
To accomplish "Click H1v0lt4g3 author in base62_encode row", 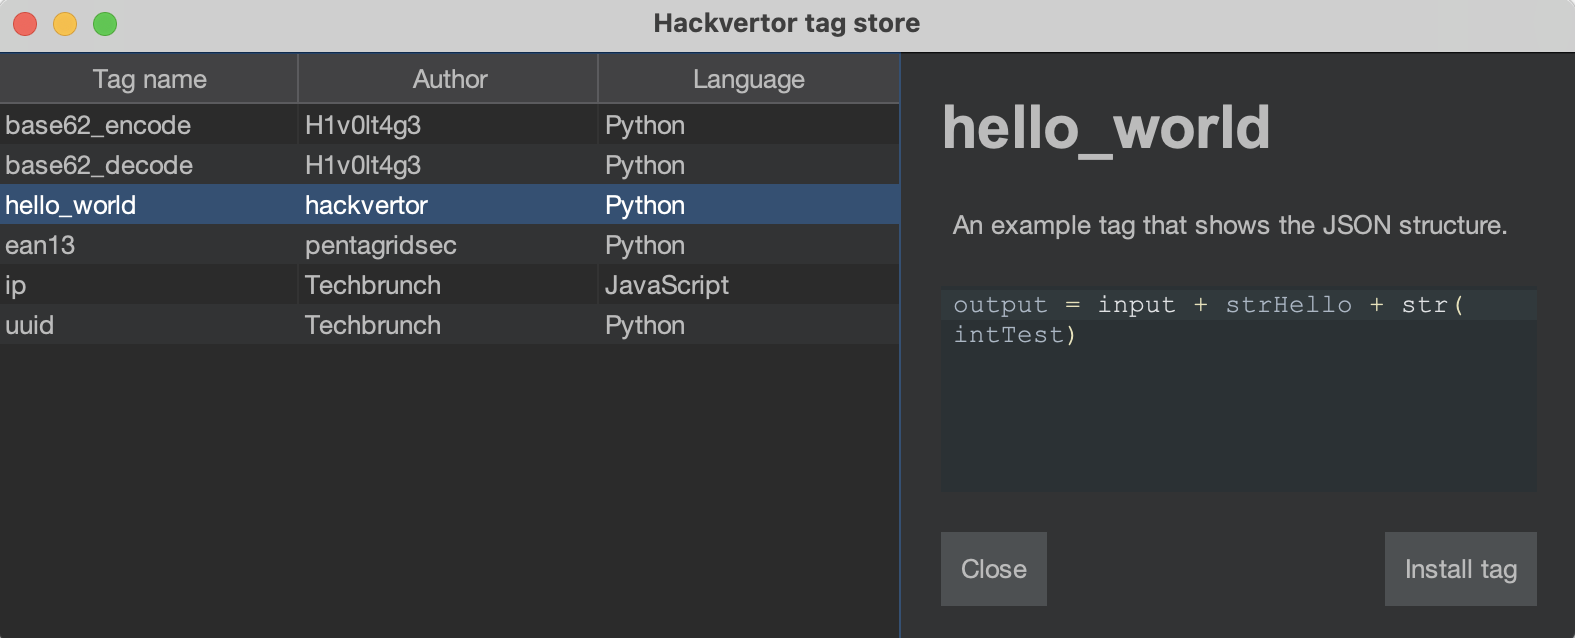I will coord(363,125).
